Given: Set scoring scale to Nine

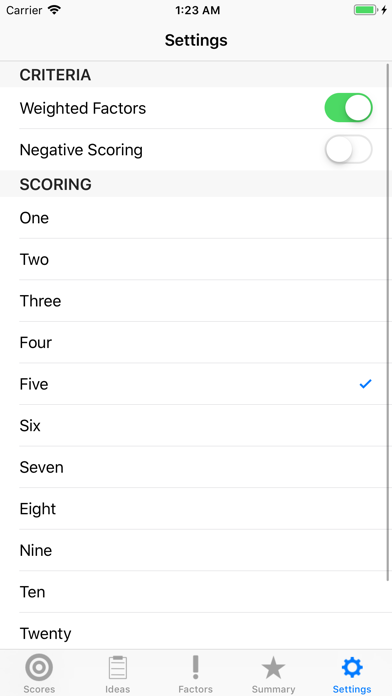Looking at the screenshot, I should click(196, 550).
